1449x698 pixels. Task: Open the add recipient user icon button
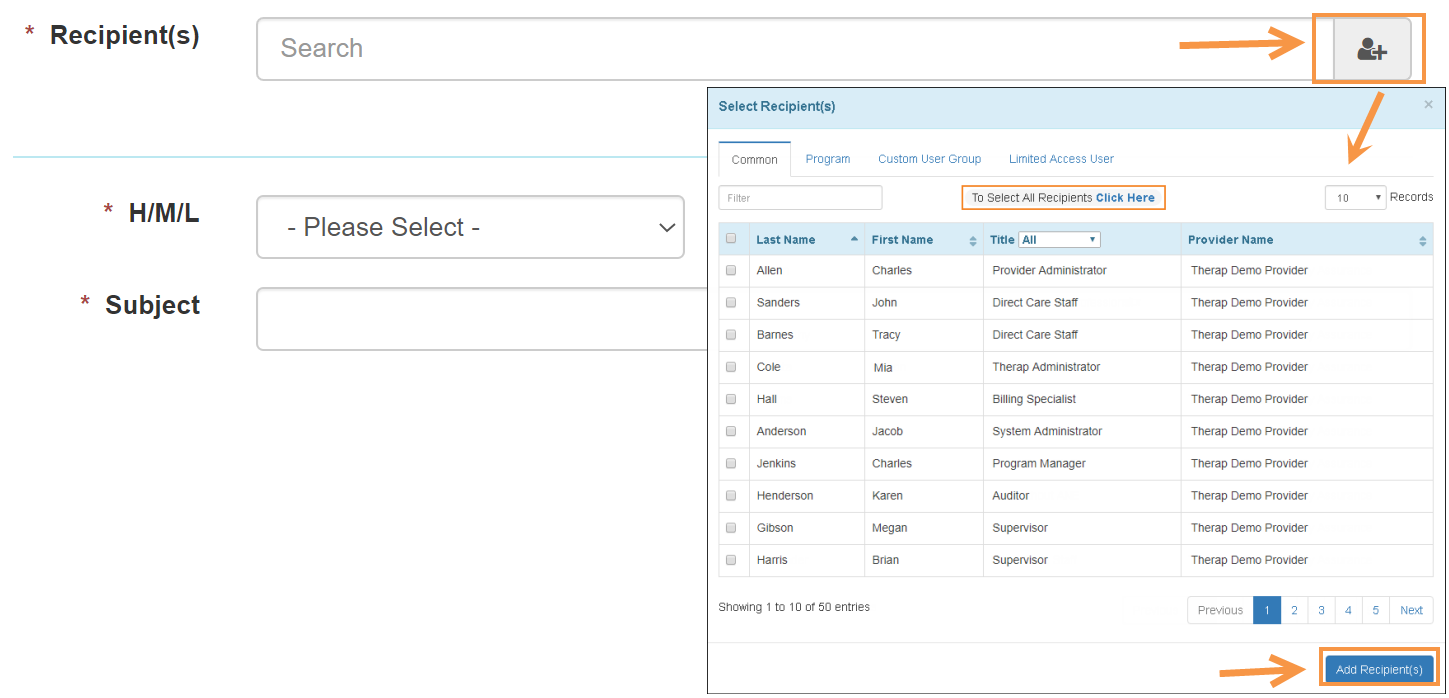tap(1372, 48)
